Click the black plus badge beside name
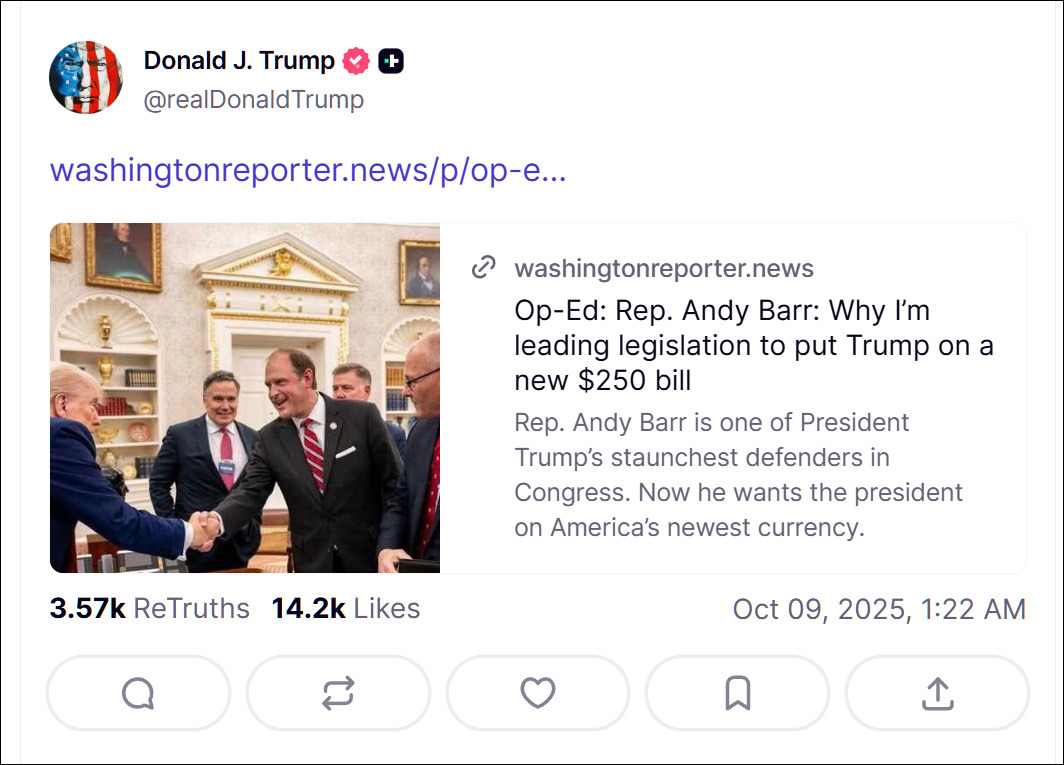 pyautogui.click(x=391, y=61)
